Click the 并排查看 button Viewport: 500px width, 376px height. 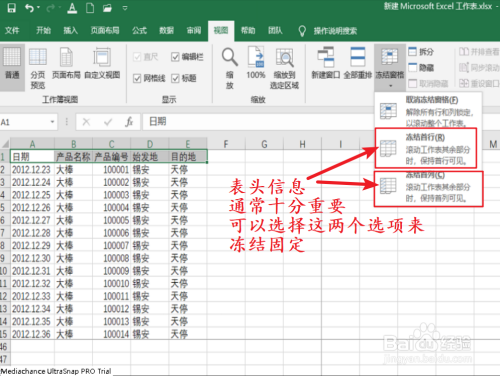[x=479, y=52]
